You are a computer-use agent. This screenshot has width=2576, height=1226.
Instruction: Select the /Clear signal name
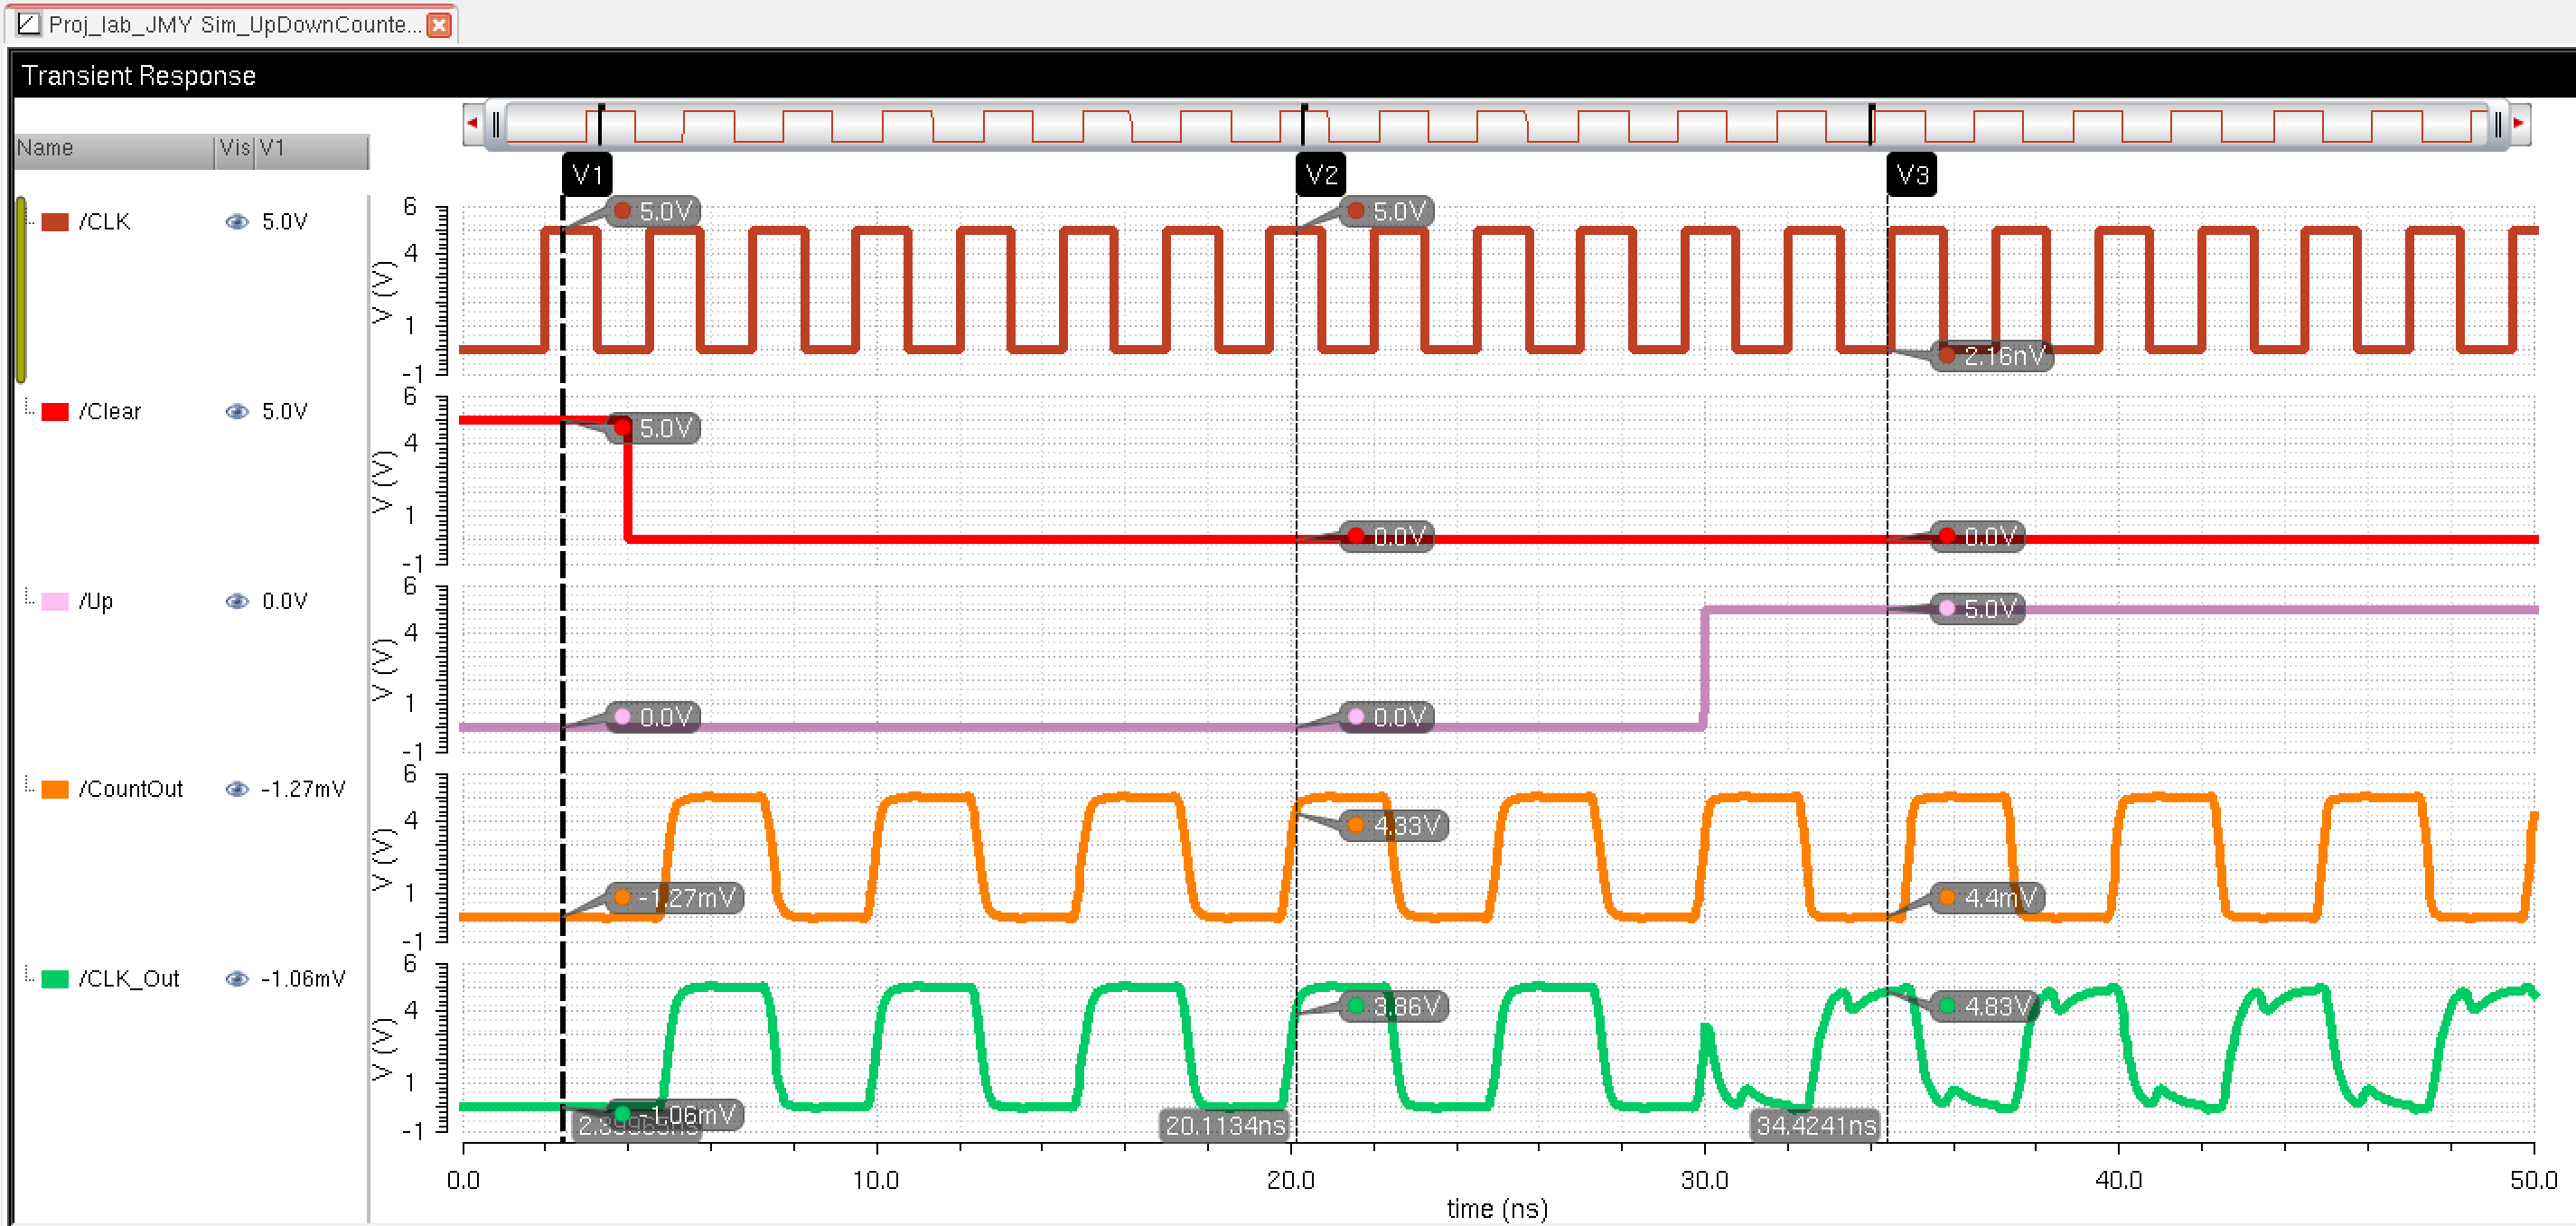(110, 412)
